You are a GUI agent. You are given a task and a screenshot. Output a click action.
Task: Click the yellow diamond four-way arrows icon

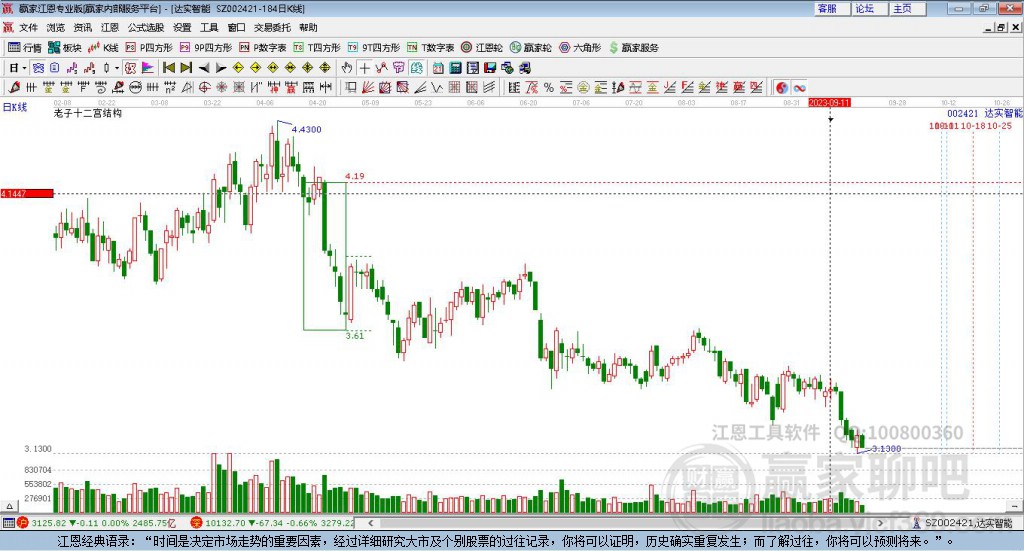(x=308, y=68)
